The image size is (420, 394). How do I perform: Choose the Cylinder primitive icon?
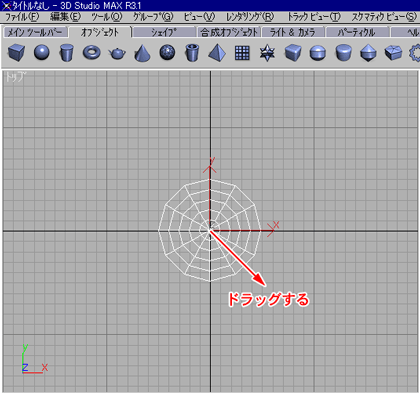point(66,53)
